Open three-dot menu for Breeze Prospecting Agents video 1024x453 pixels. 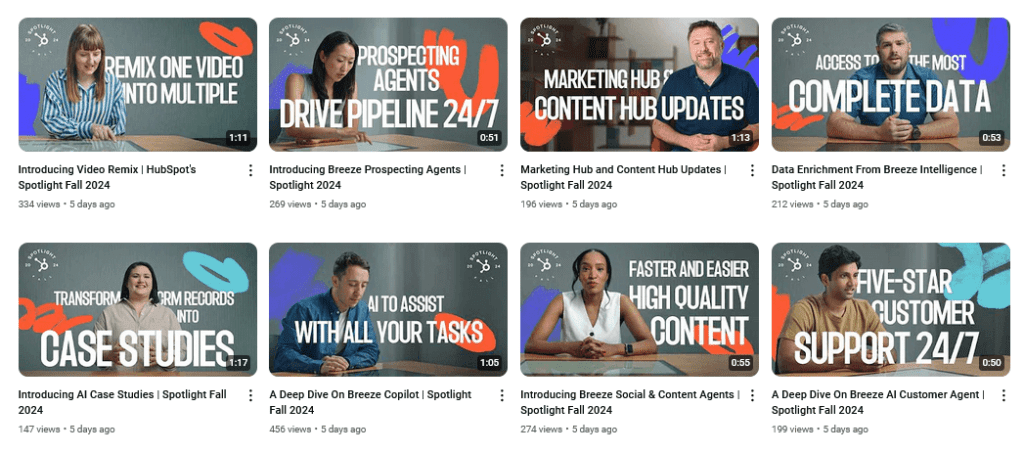point(502,170)
